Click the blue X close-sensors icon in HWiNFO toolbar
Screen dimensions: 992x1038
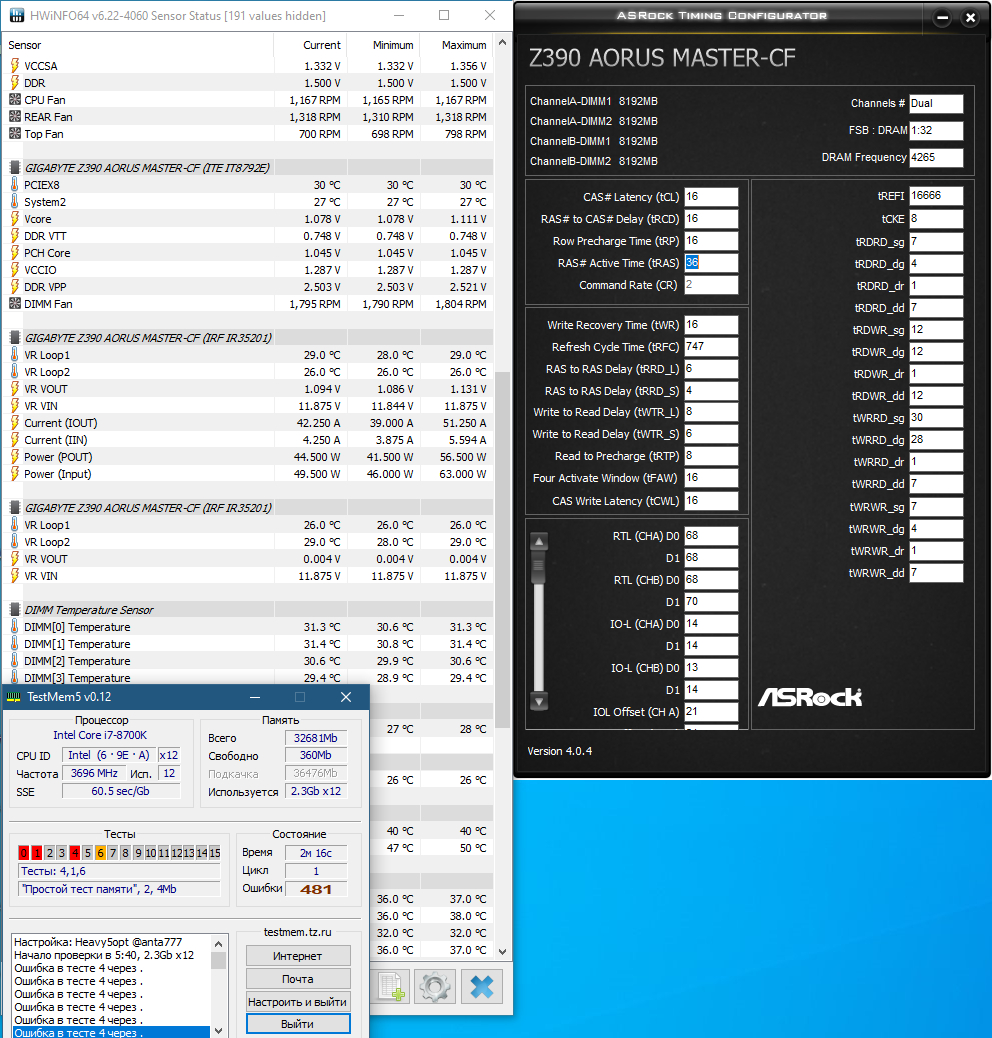click(482, 987)
